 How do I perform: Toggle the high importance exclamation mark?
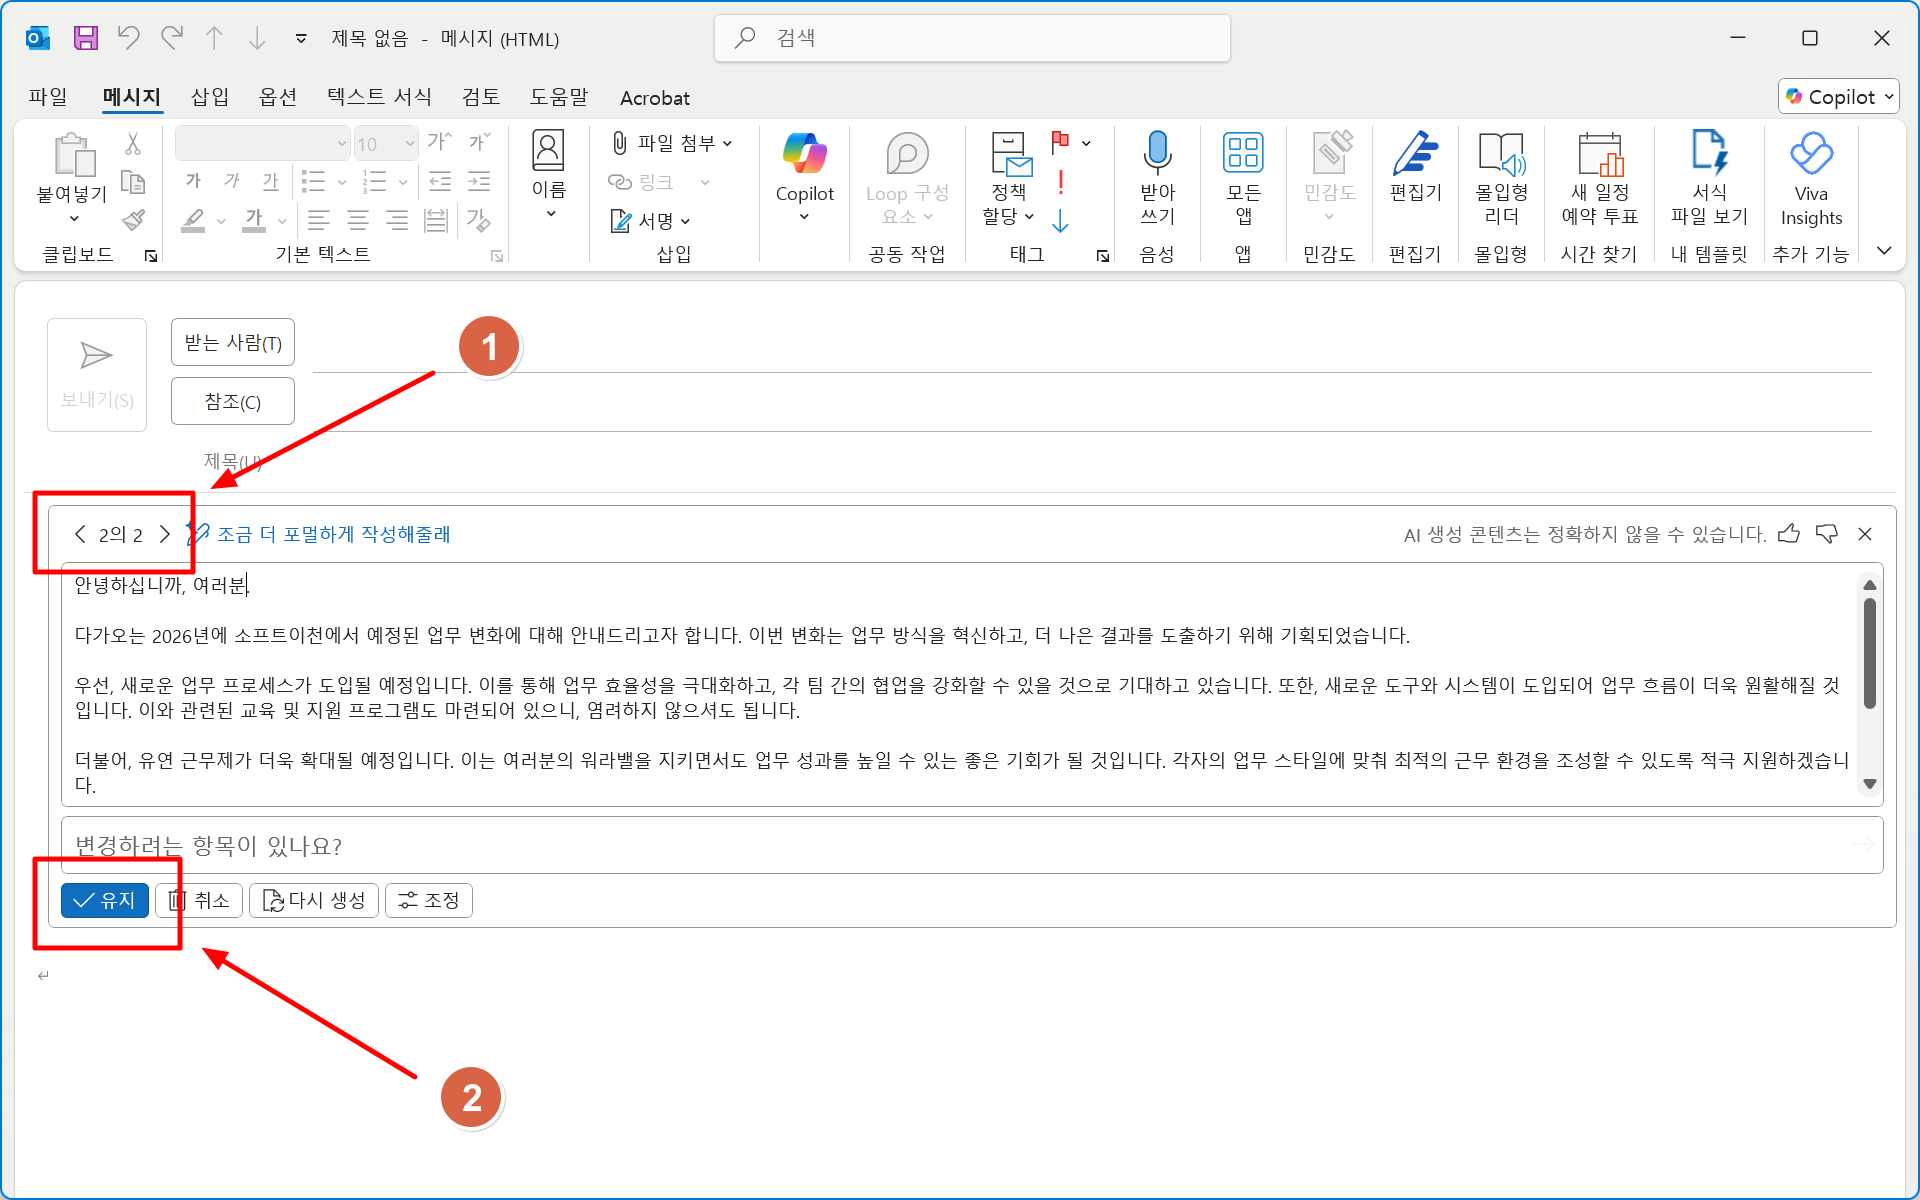(1061, 183)
